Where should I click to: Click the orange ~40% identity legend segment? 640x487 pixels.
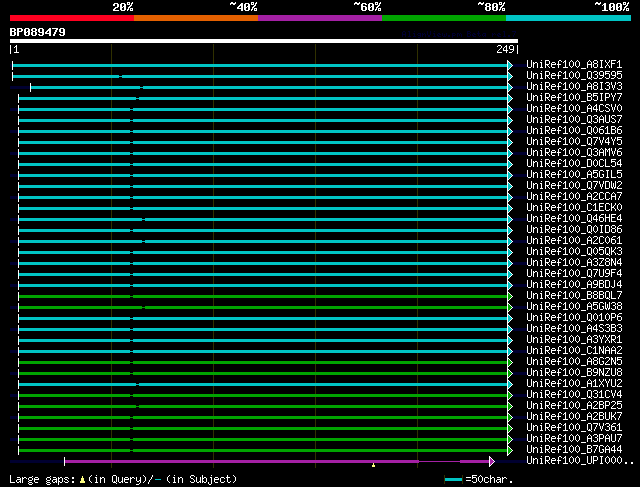point(195,18)
